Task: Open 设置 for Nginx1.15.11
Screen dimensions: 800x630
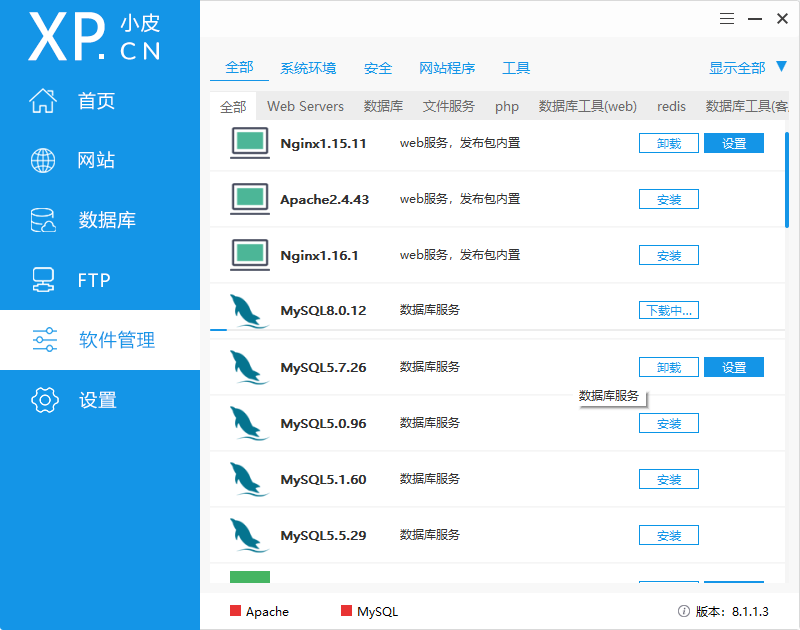Action: [x=734, y=143]
